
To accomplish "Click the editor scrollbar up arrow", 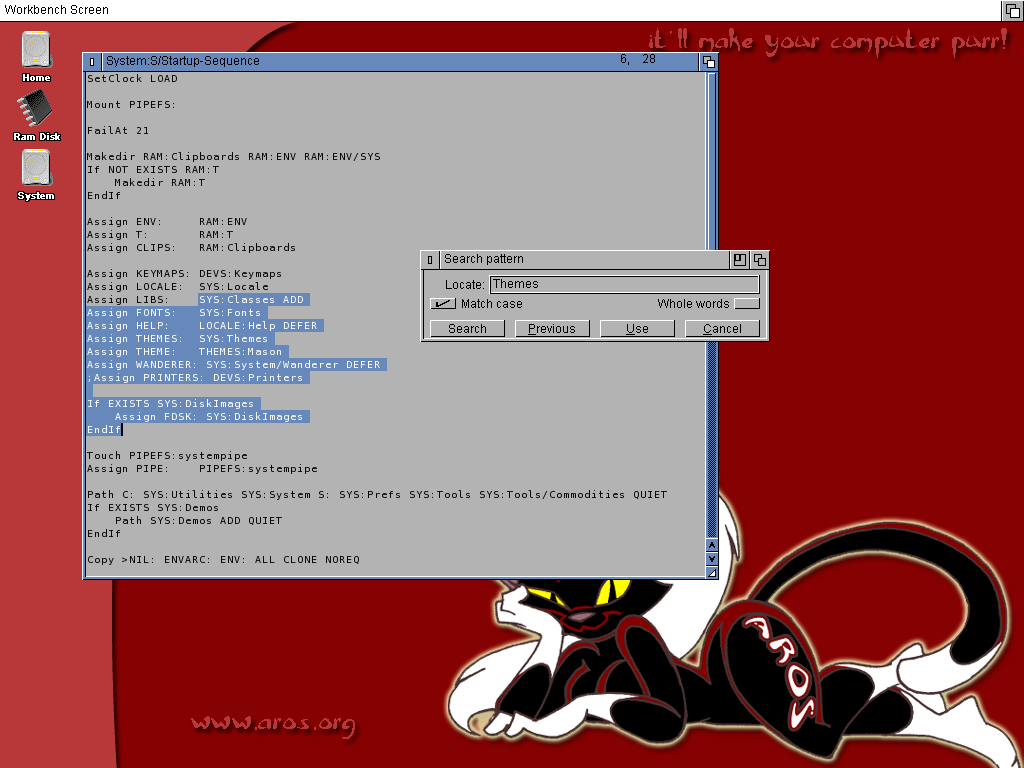I will pos(712,545).
